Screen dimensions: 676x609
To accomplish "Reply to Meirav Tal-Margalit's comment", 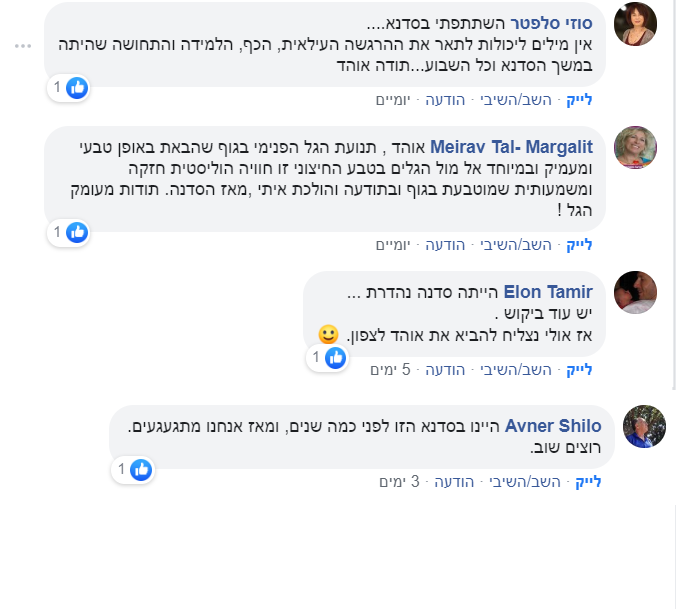I will coord(516,245).
